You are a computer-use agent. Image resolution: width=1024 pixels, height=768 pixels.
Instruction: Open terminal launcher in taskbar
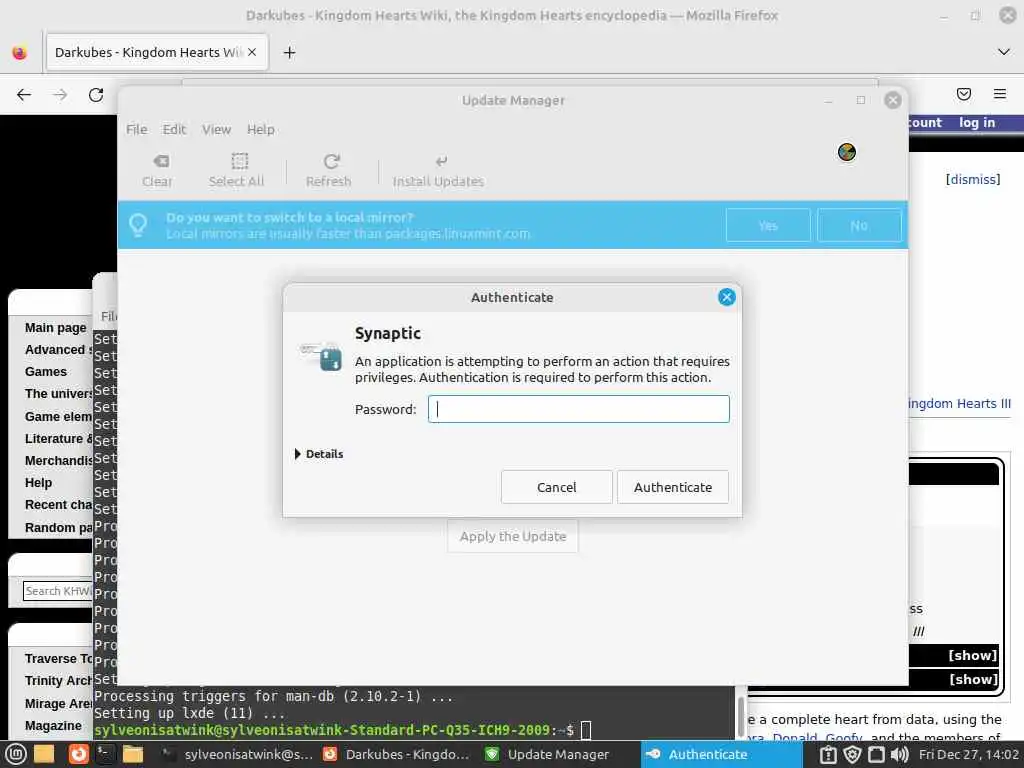click(x=105, y=754)
